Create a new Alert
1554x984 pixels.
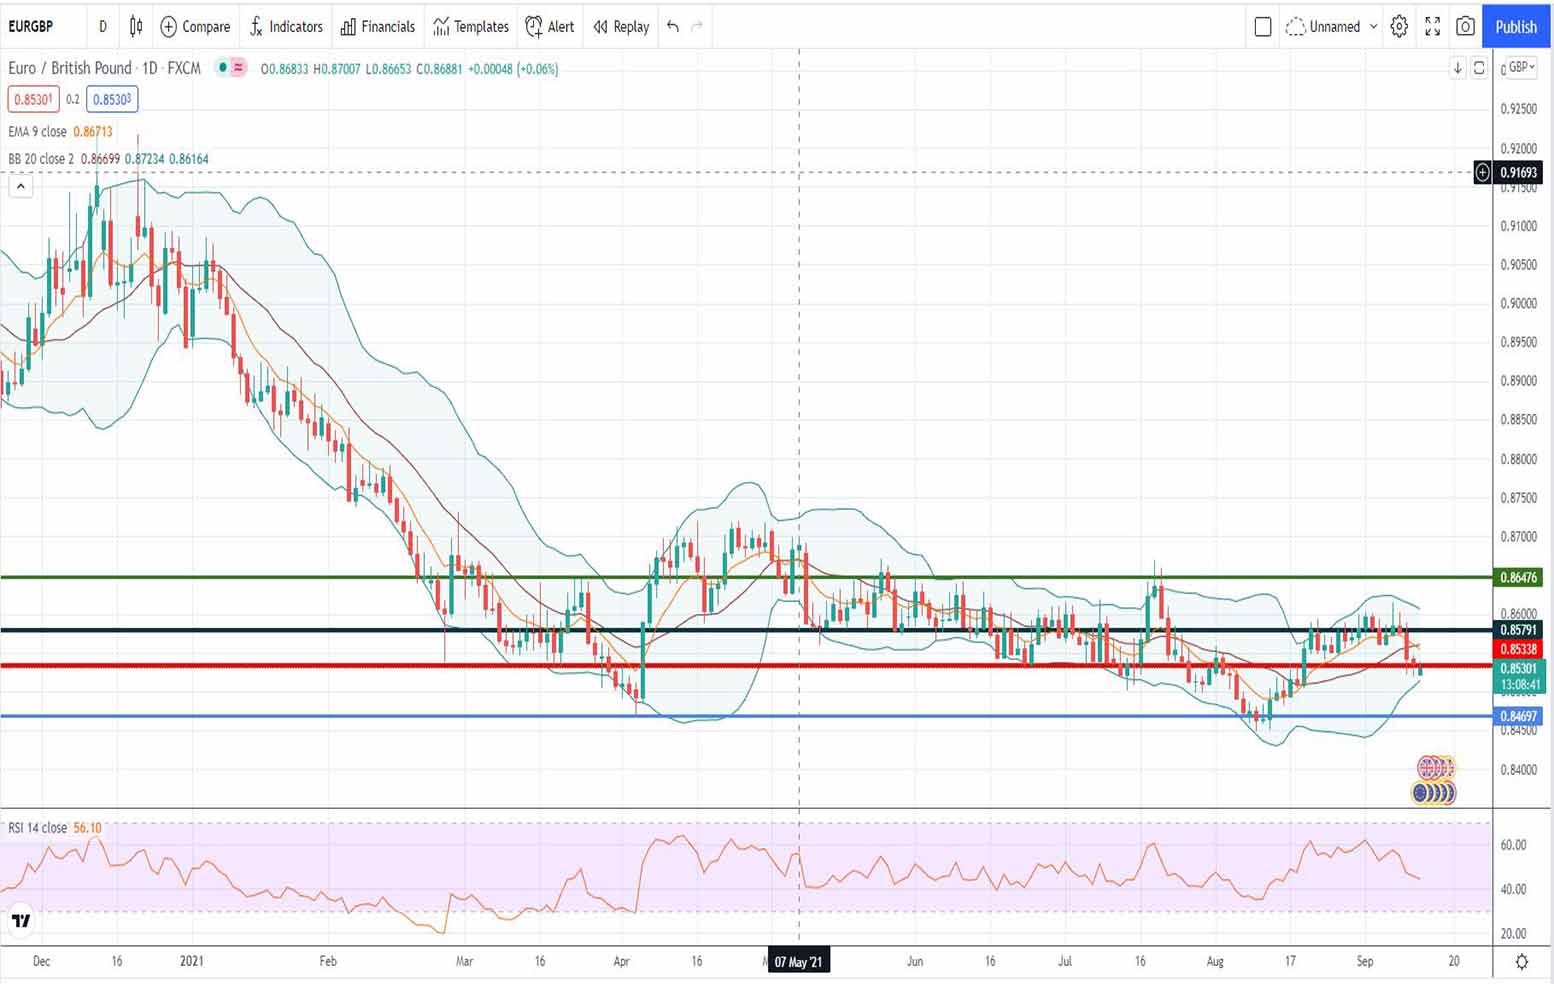point(550,27)
